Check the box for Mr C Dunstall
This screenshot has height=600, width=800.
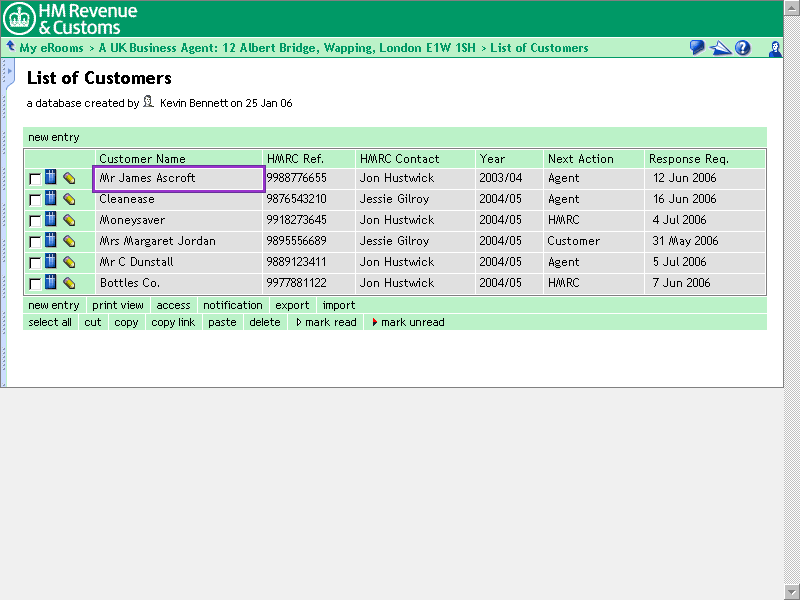click(35, 263)
